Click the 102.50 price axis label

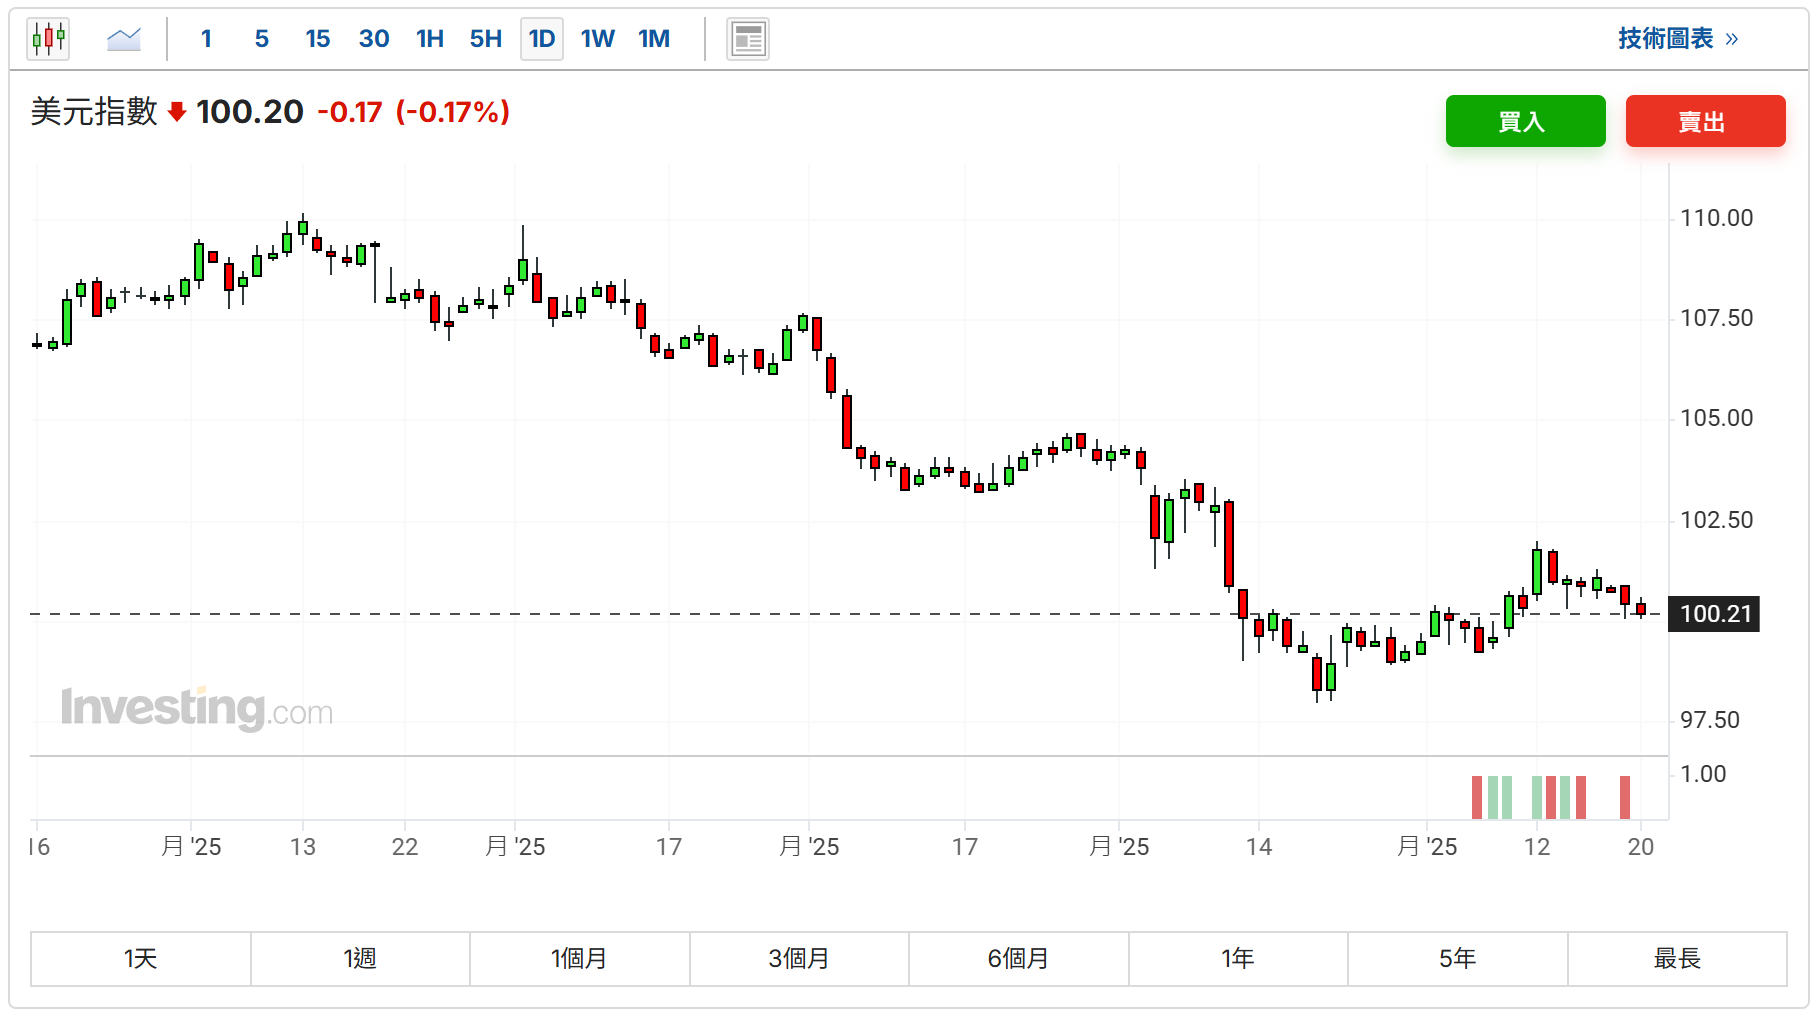tap(1716, 520)
